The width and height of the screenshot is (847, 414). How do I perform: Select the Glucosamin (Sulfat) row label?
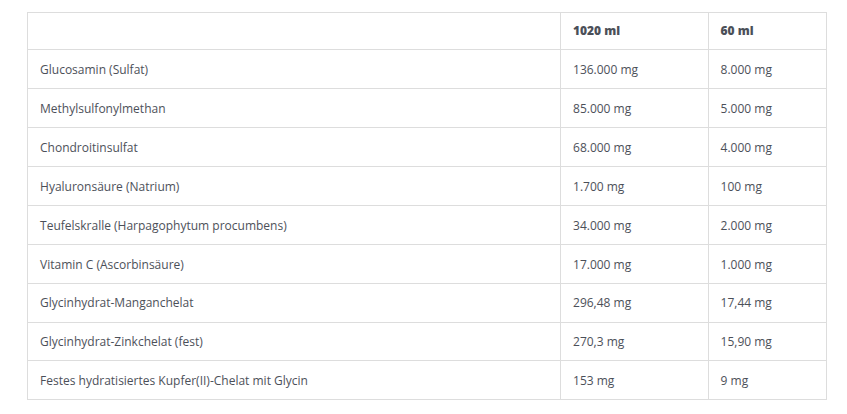click(94, 70)
